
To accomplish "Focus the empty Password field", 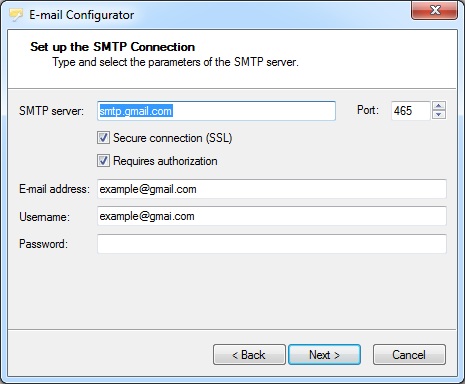I will (272, 244).
